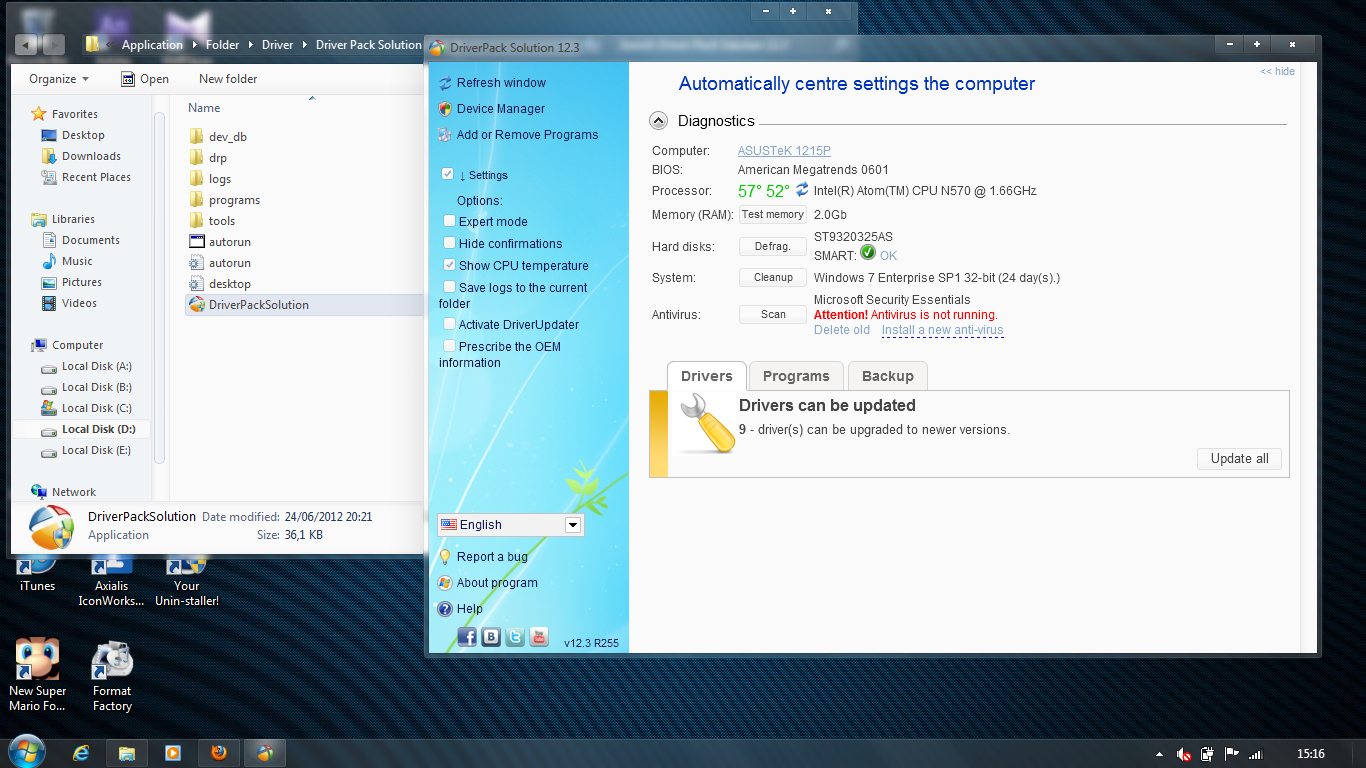Open the Facebook icon in DriverPack sidebar
The width and height of the screenshot is (1366, 768).
[x=467, y=637]
